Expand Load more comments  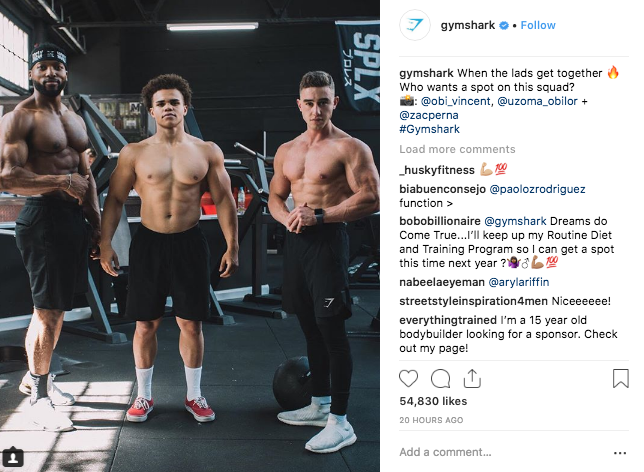(457, 149)
